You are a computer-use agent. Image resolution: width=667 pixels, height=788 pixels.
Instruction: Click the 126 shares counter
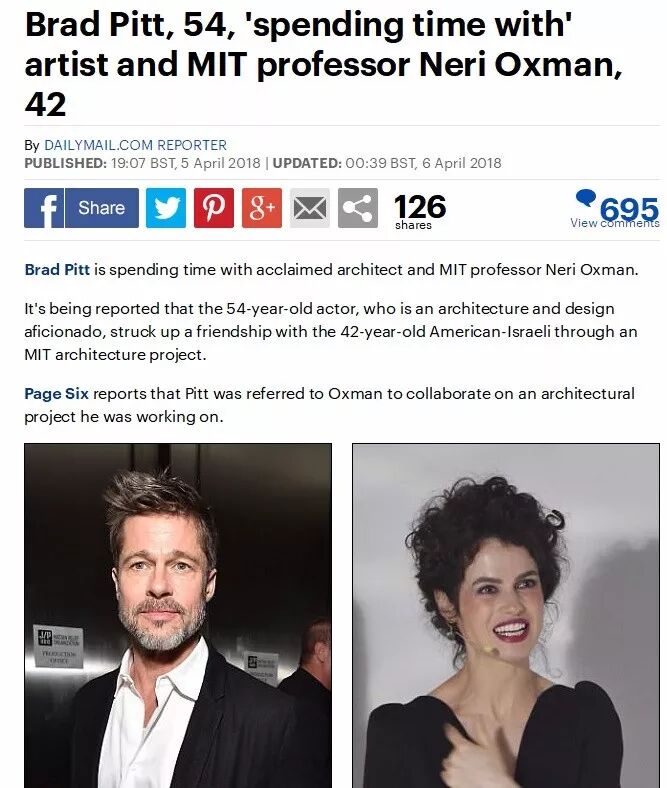coord(420,212)
